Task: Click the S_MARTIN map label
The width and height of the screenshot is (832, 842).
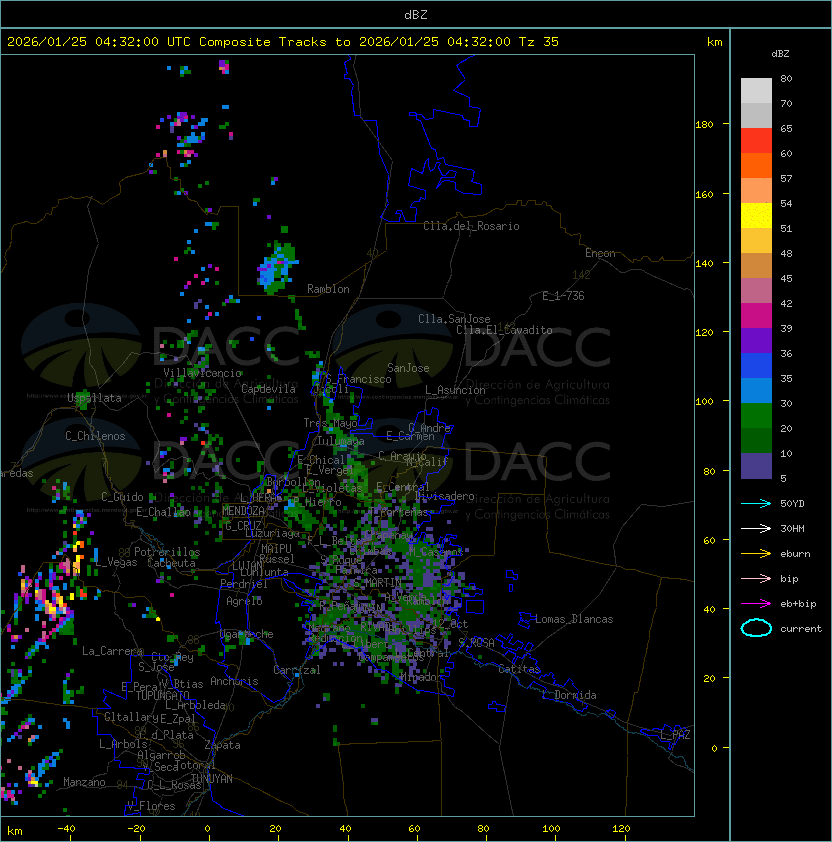Action: click(378, 582)
